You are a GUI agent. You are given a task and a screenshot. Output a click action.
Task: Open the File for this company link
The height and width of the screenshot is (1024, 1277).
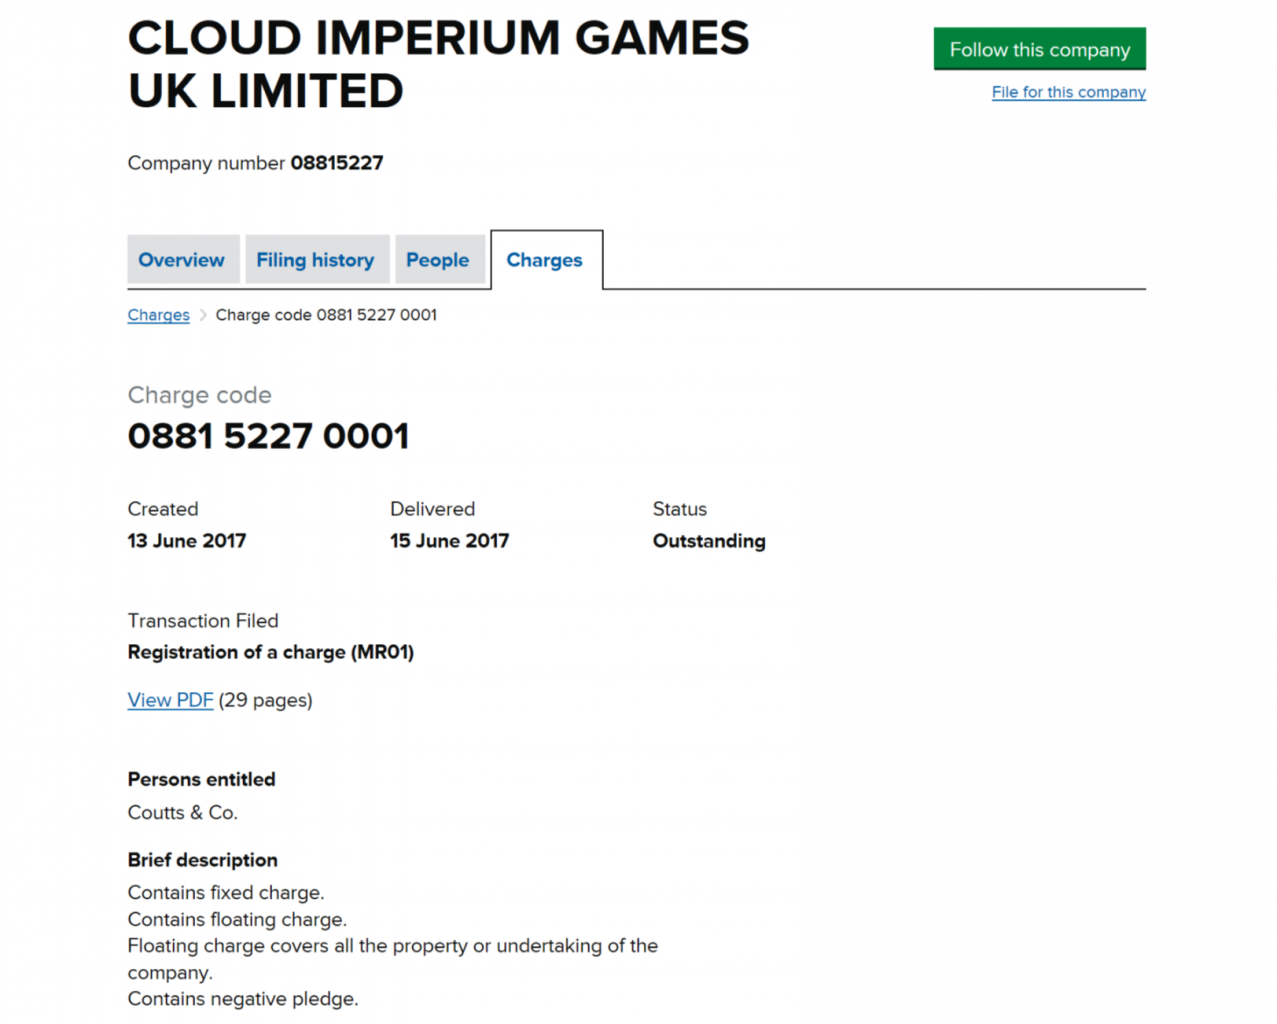pyautogui.click(x=1068, y=92)
